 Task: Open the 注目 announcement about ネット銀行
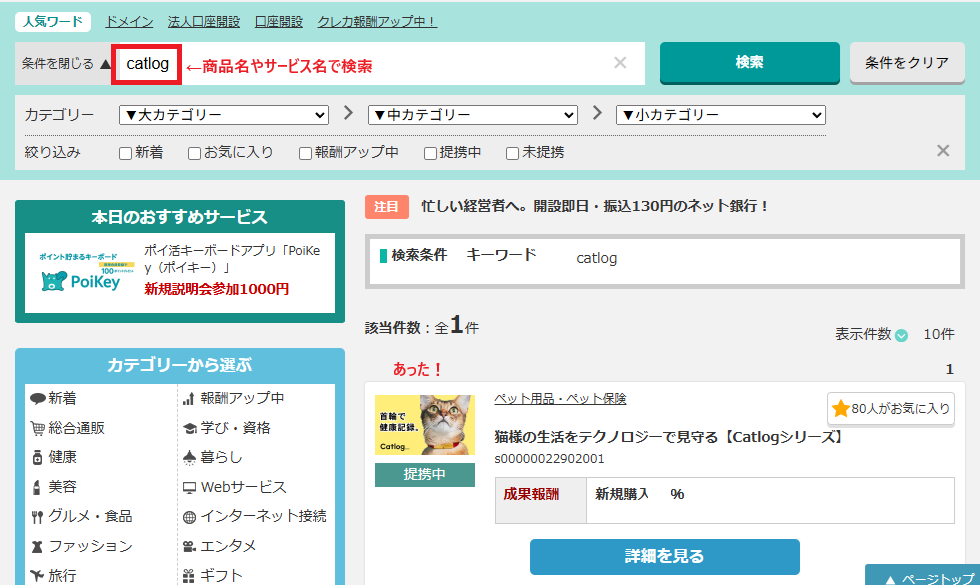pyautogui.click(x=594, y=206)
